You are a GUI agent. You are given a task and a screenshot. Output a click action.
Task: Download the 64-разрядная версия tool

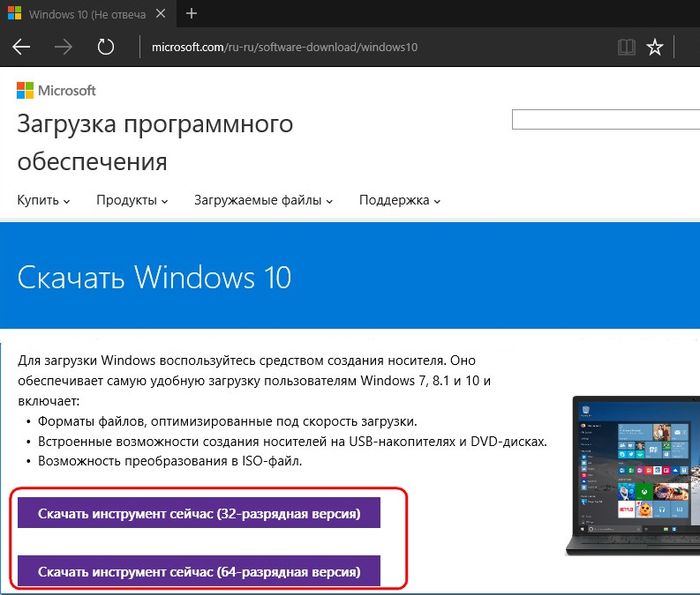pyautogui.click(x=198, y=571)
